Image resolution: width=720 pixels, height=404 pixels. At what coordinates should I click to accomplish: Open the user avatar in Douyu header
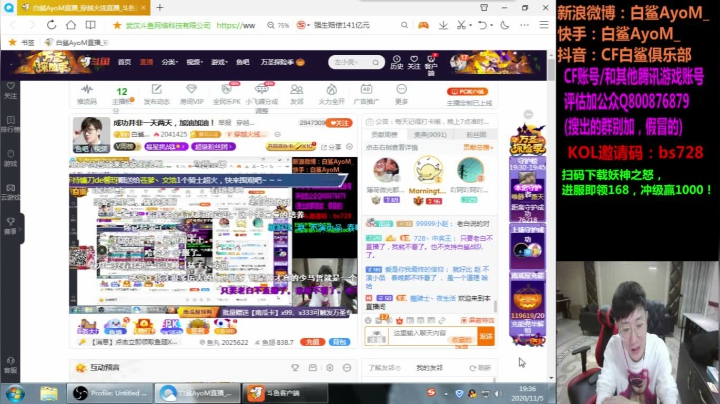459,62
